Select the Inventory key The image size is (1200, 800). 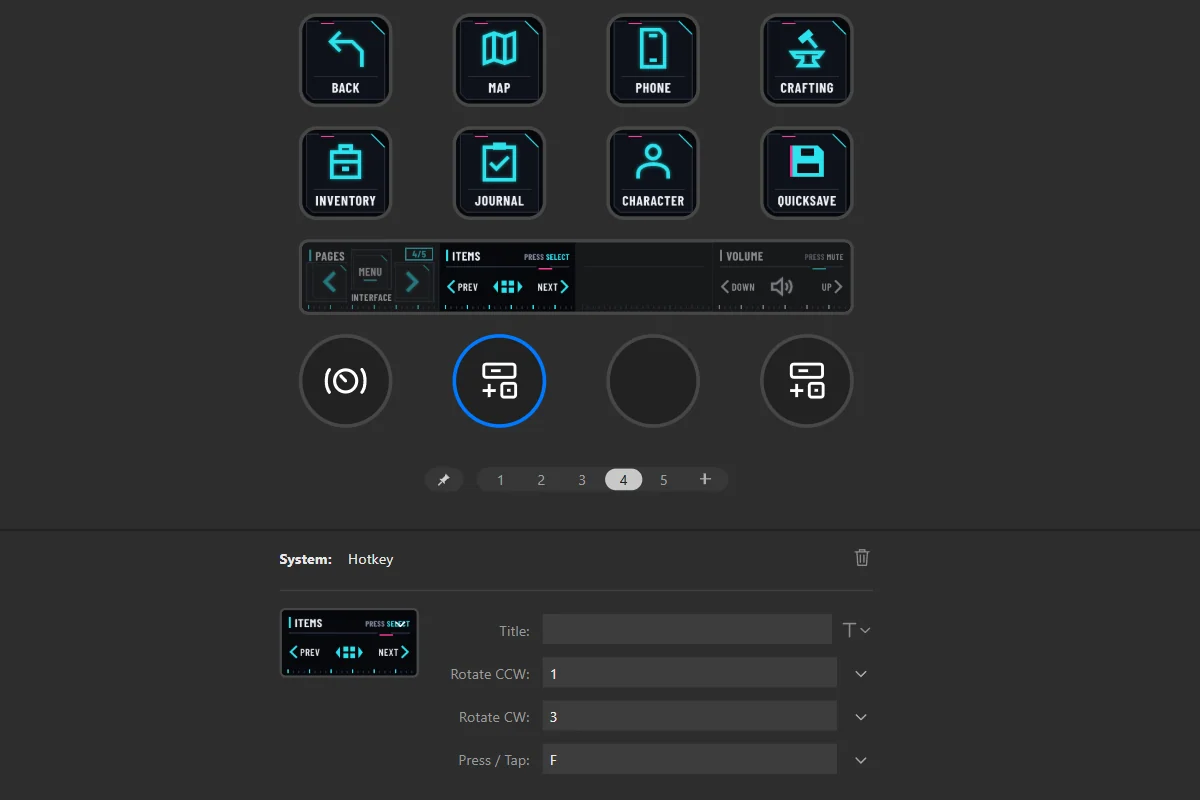[x=345, y=173]
